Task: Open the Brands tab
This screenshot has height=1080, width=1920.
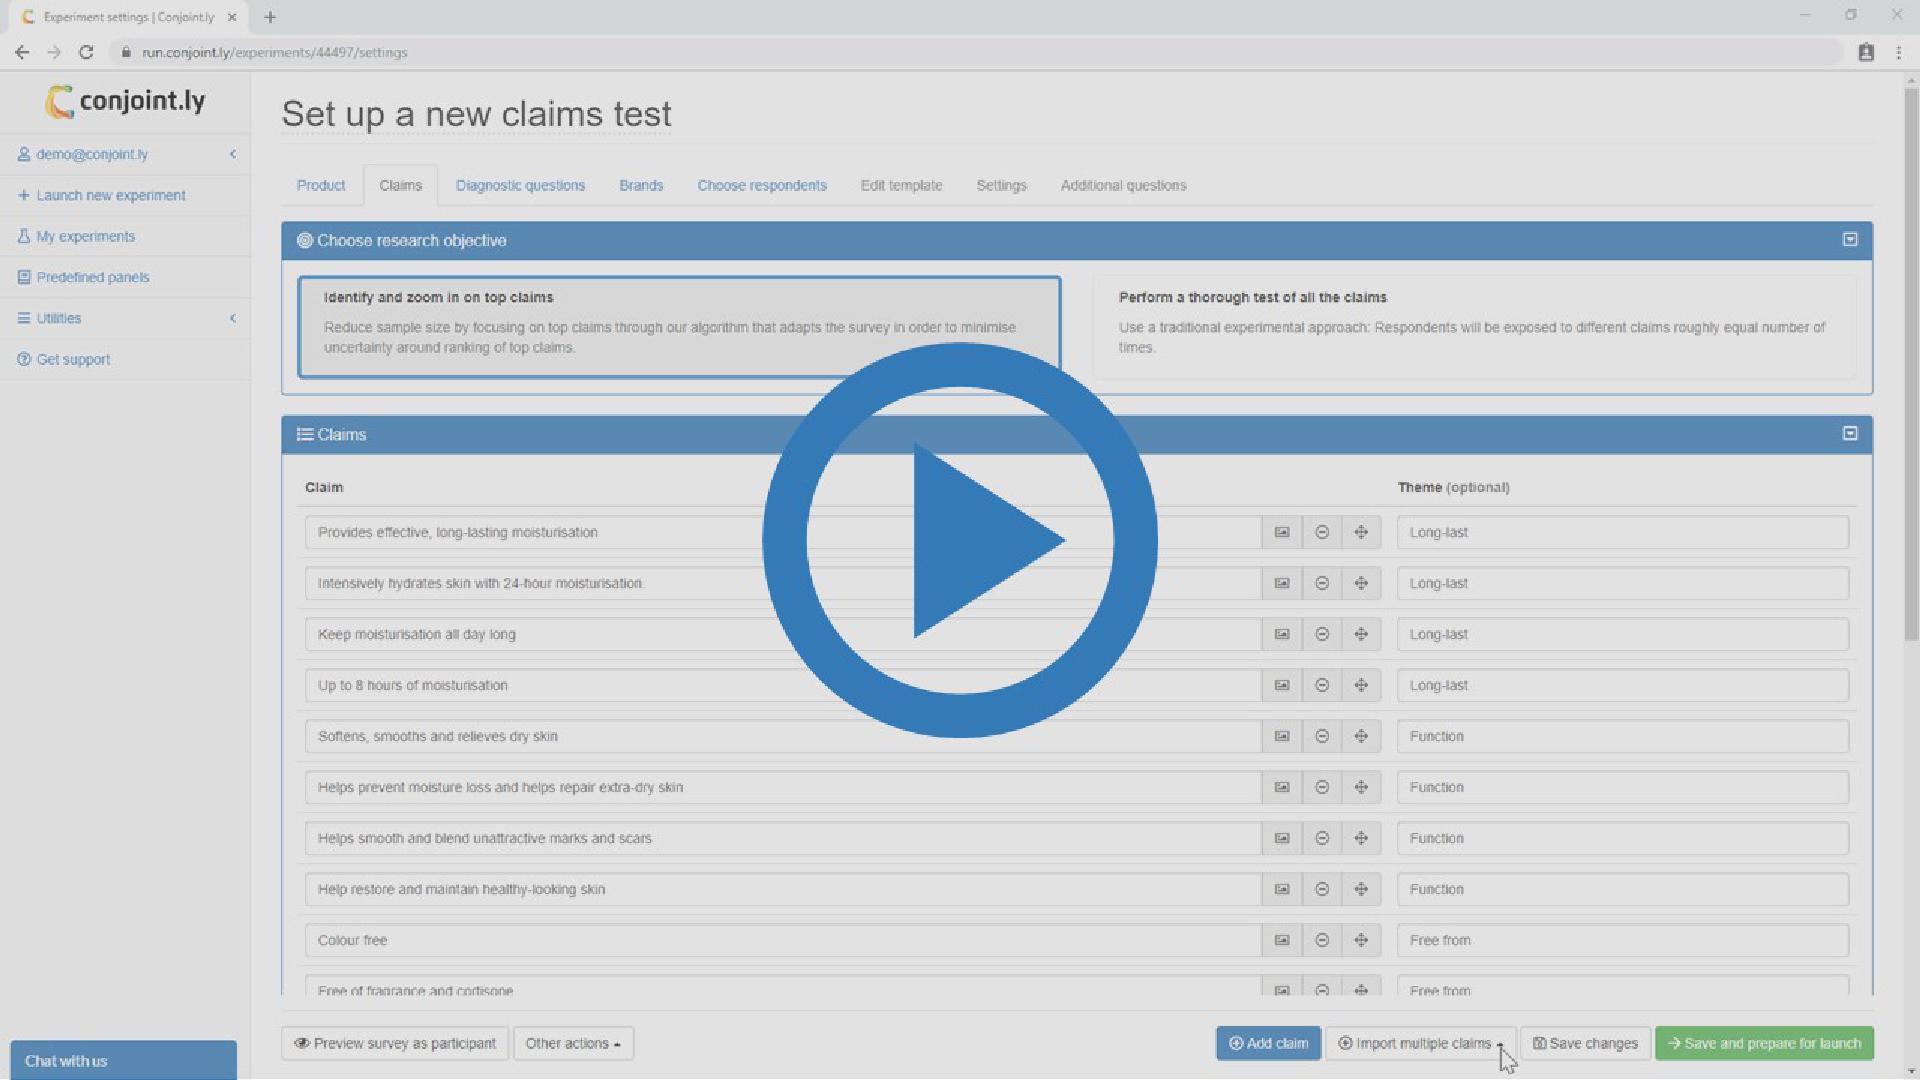Action: click(641, 185)
